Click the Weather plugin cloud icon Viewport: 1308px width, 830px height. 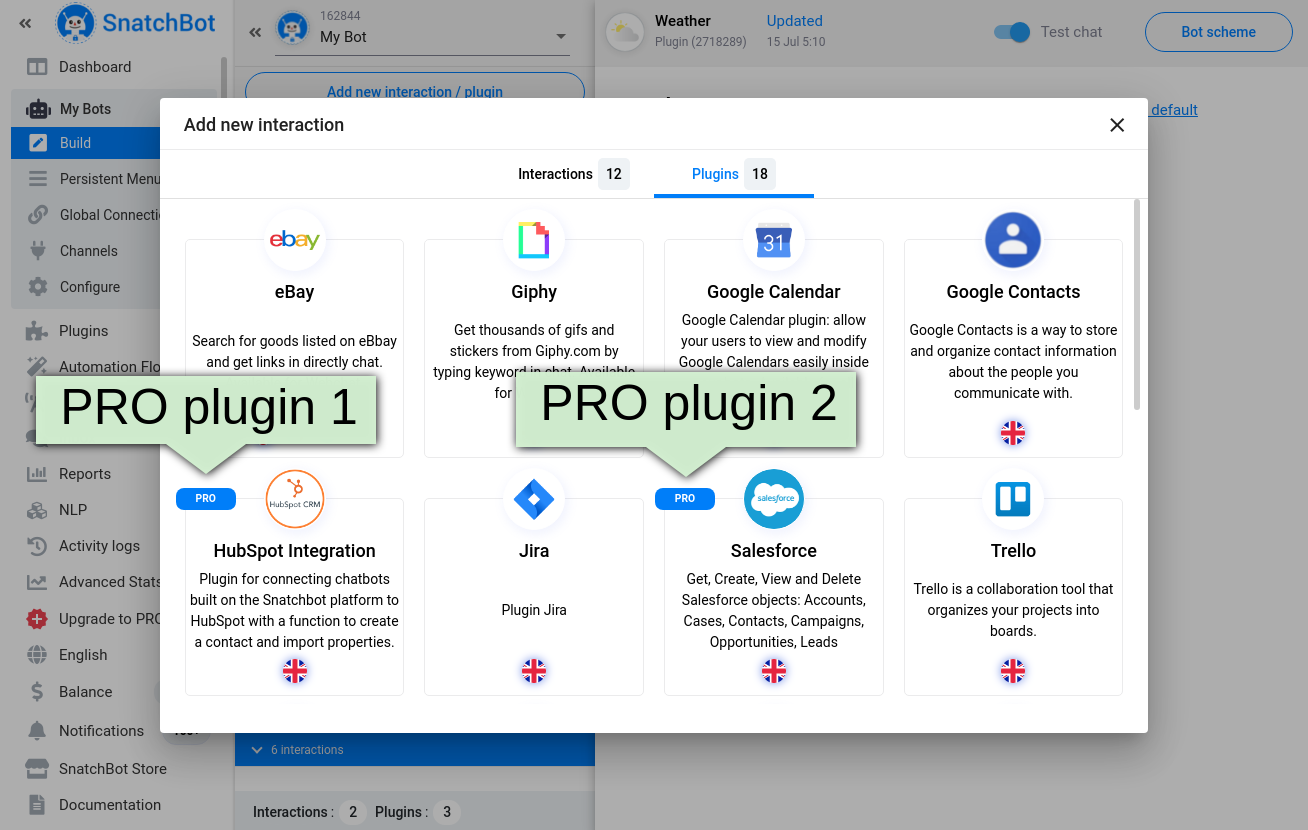pyautogui.click(x=626, y=32)
